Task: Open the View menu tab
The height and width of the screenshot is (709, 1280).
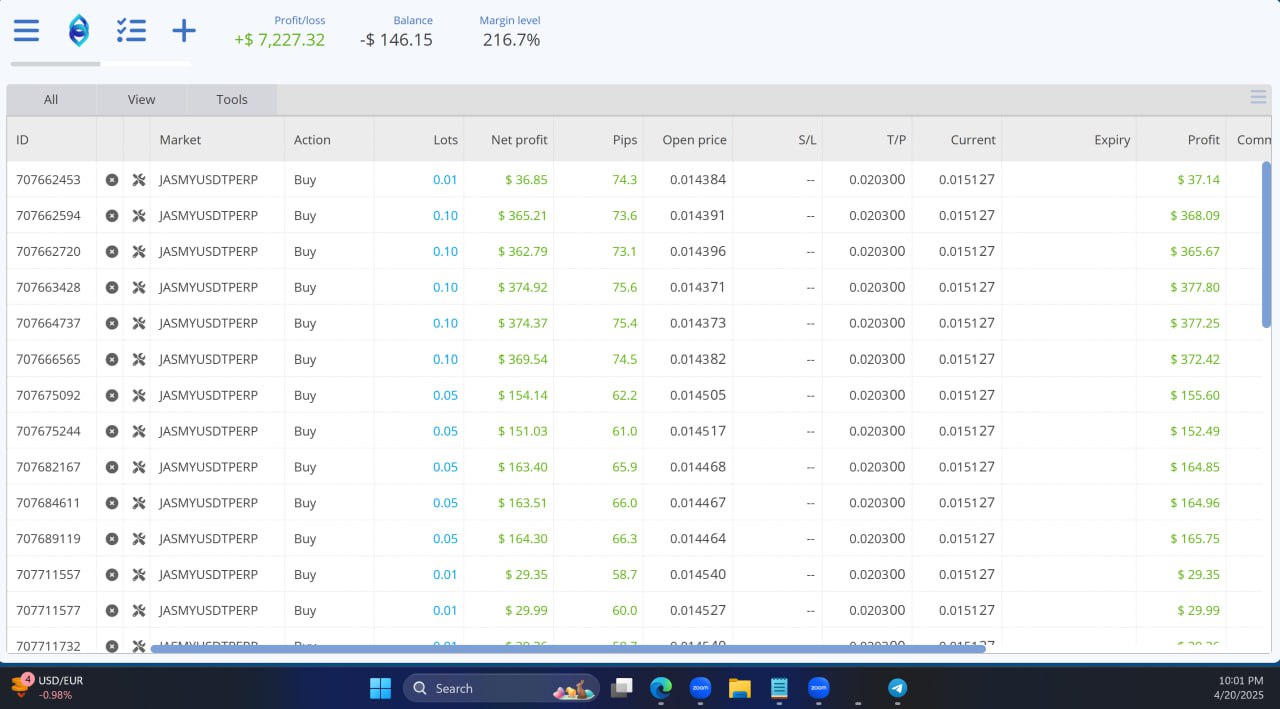Action: tap(141, 99)
